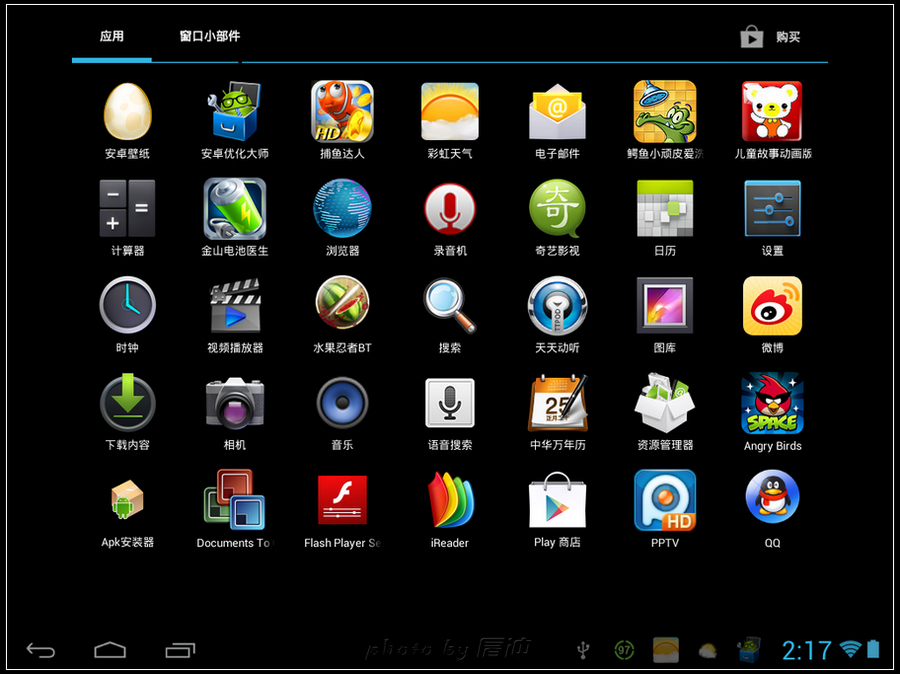
Task: Open 儿童故事动画版 bear app
Action: click(772, 111)
